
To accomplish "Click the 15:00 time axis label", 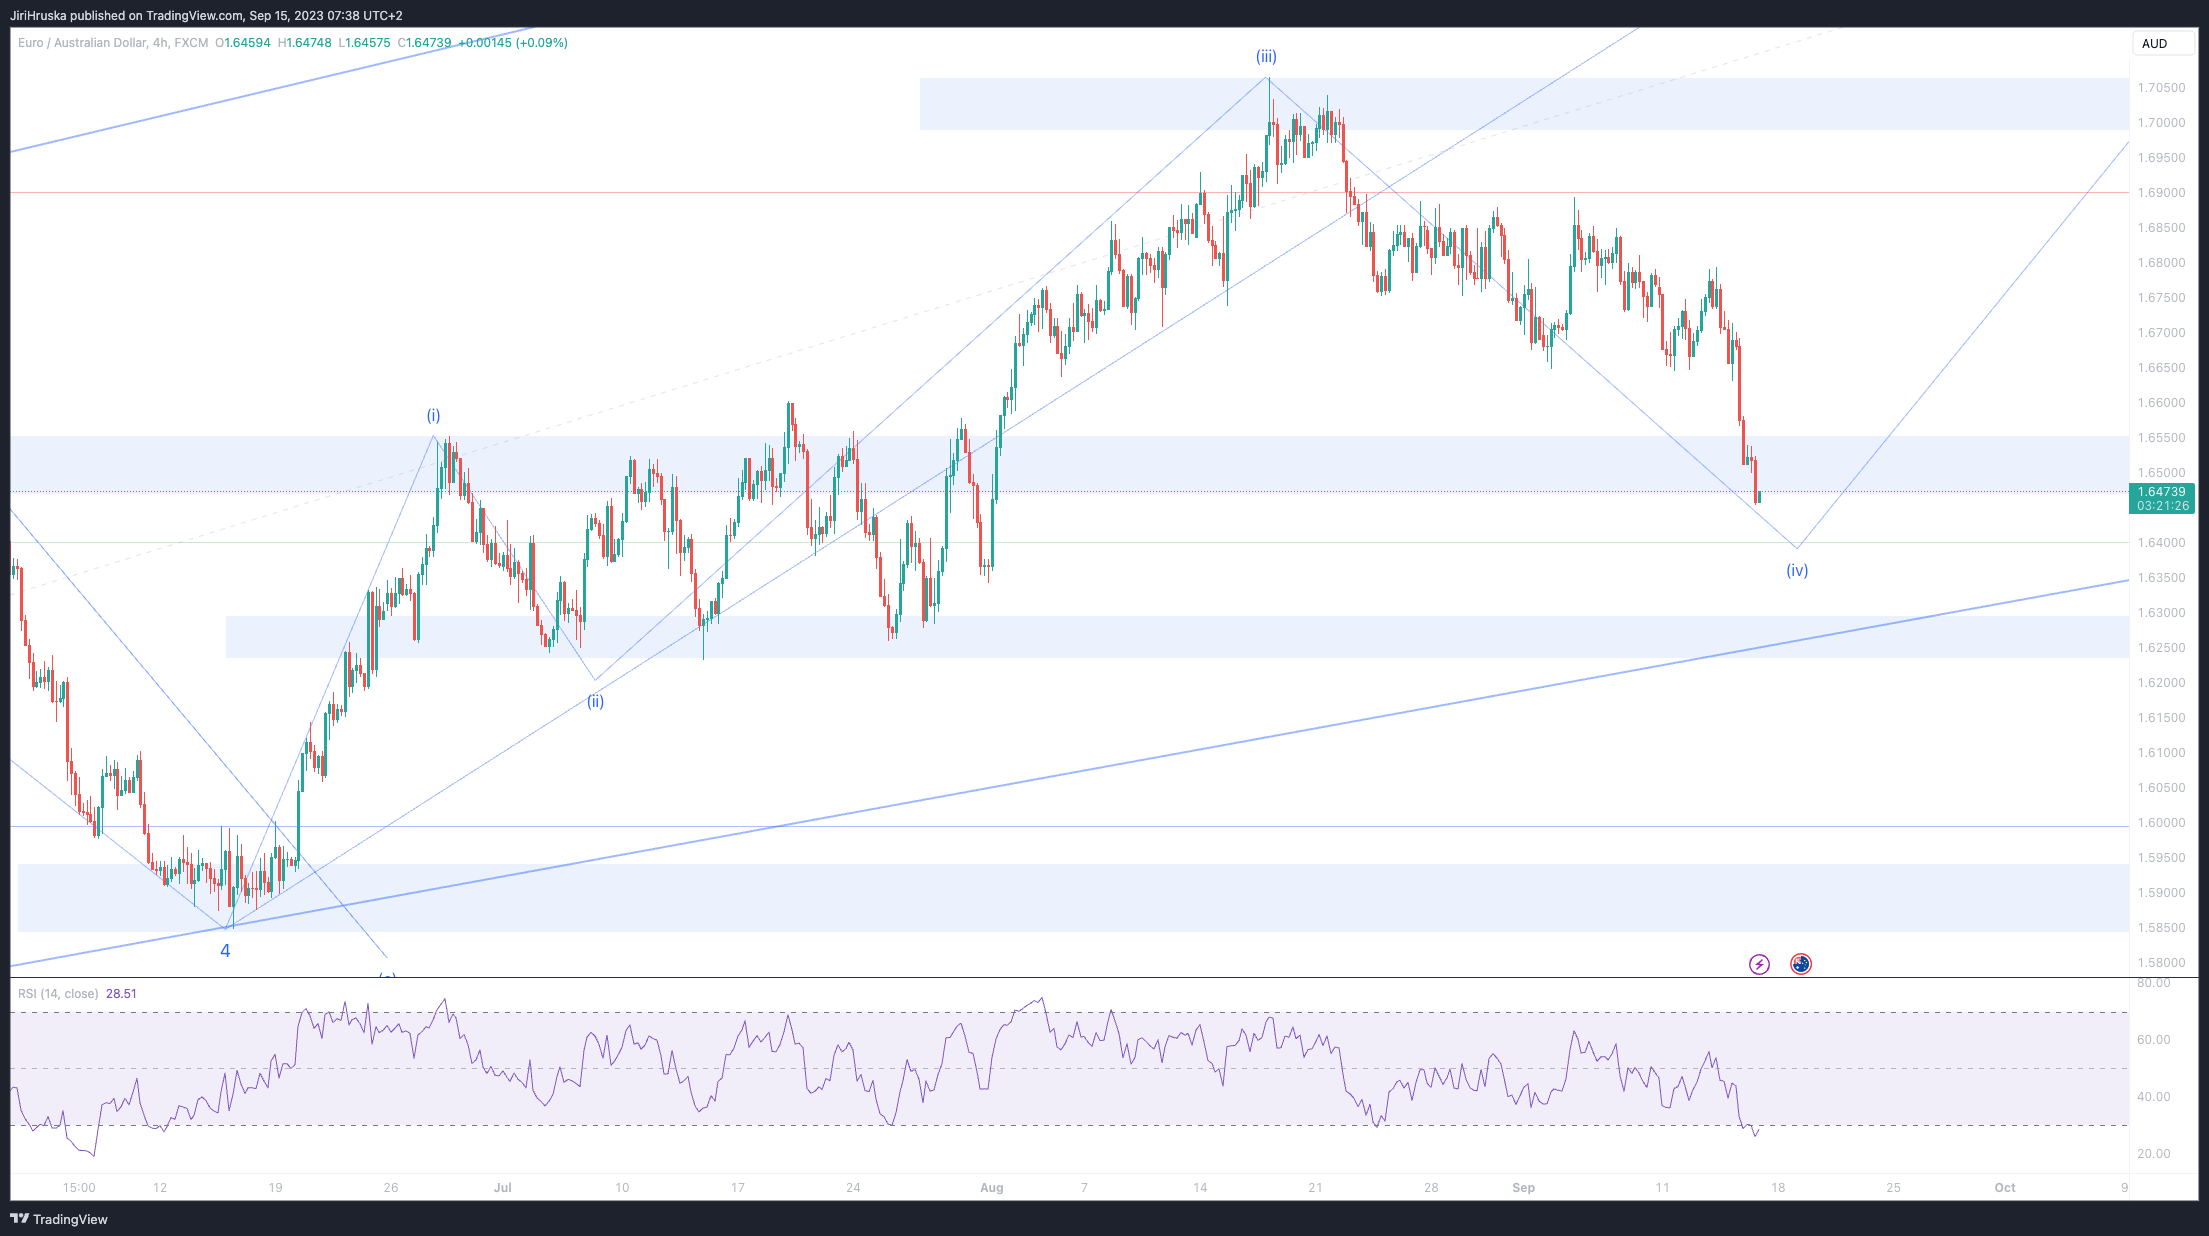I will pos(79,1188).
